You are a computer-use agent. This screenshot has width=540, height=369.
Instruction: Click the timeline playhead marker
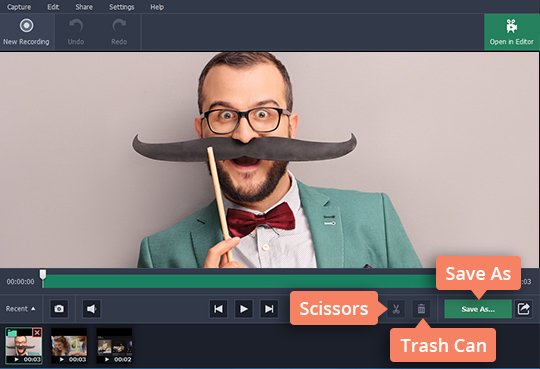click(x=43, y=275)
